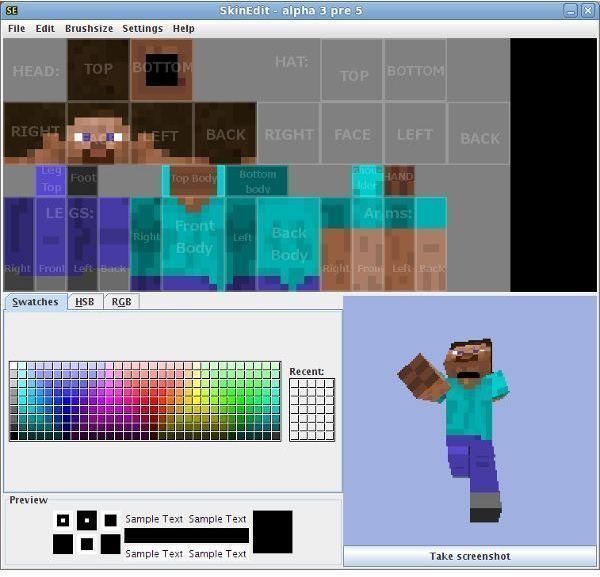The image size is (600, 577).
Task: Click the head TOP skin region
Action: click(x=98, y=70)
